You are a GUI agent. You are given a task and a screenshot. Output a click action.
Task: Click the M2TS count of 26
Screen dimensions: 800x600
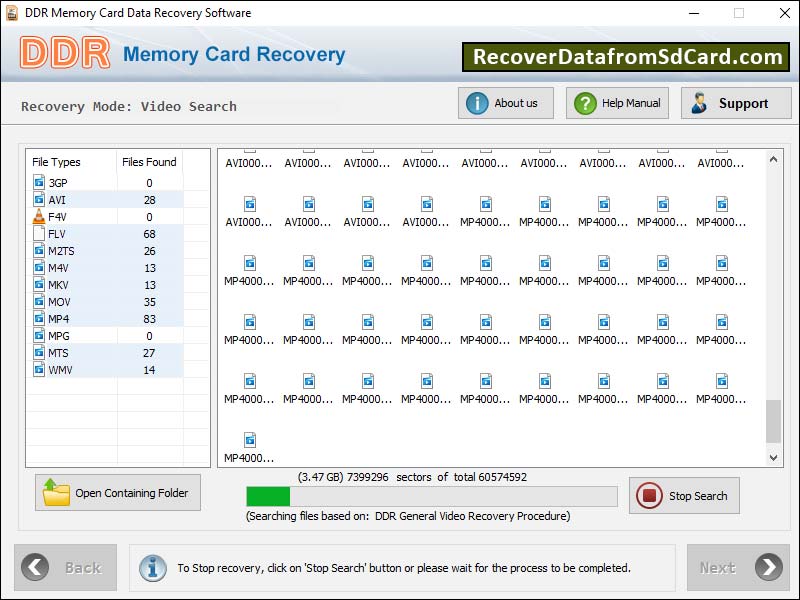[149, 251]
